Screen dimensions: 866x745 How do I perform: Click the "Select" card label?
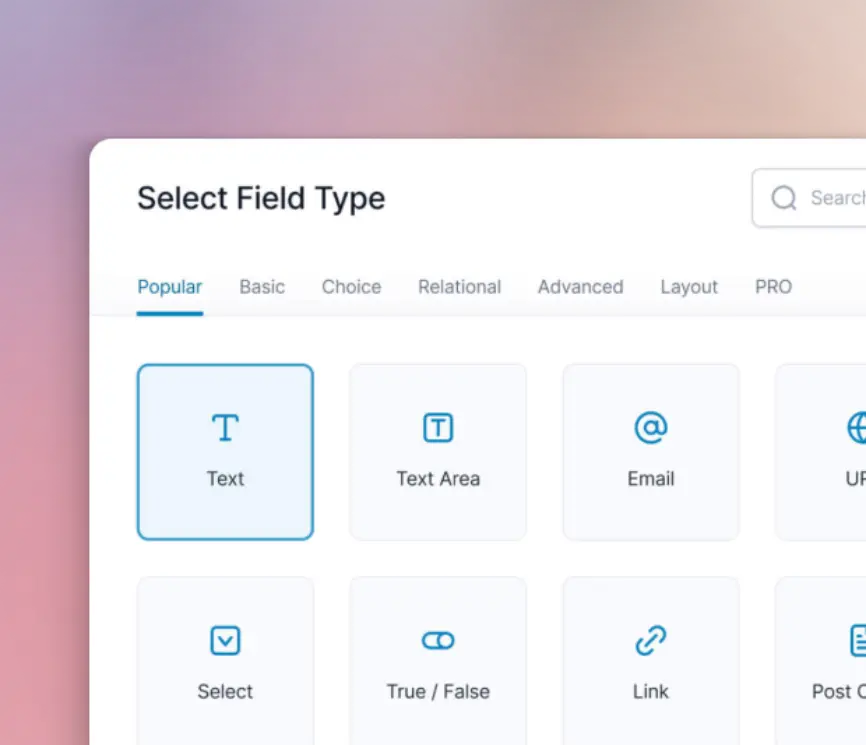click(225, 691)
